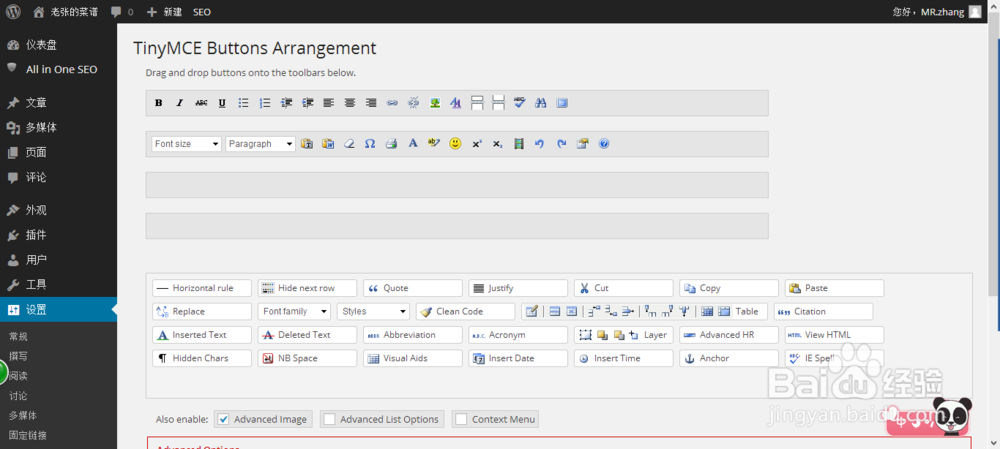The image size is (1000, 449).
Task: Open the Paragraph format dropdown
Action: (x=260, y=144)
